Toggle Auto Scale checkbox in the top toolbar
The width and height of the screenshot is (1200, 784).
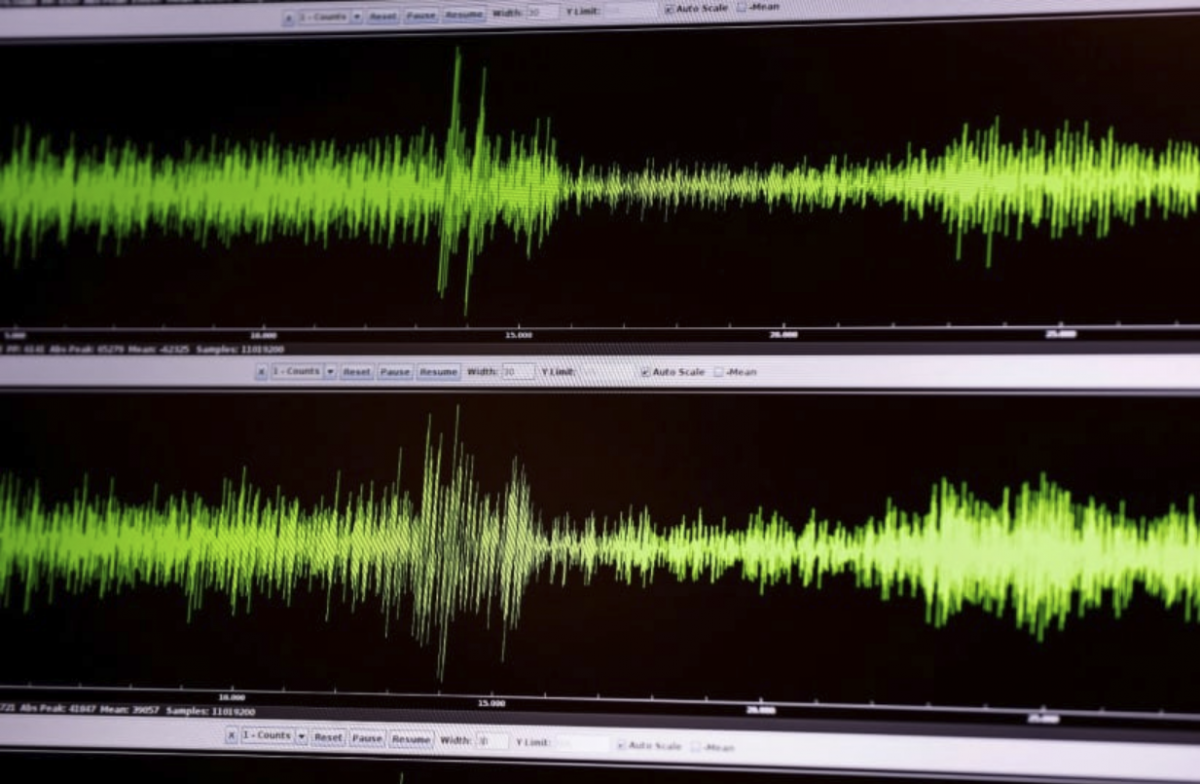pyautogui.click(x=668, y=9)
